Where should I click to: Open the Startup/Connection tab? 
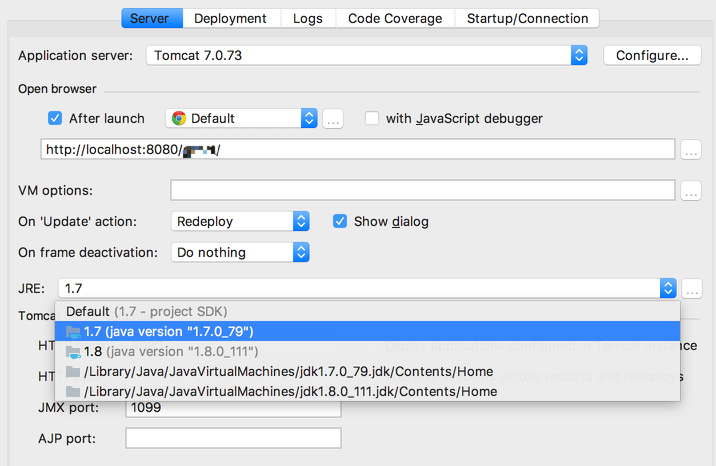coord(527,18)
